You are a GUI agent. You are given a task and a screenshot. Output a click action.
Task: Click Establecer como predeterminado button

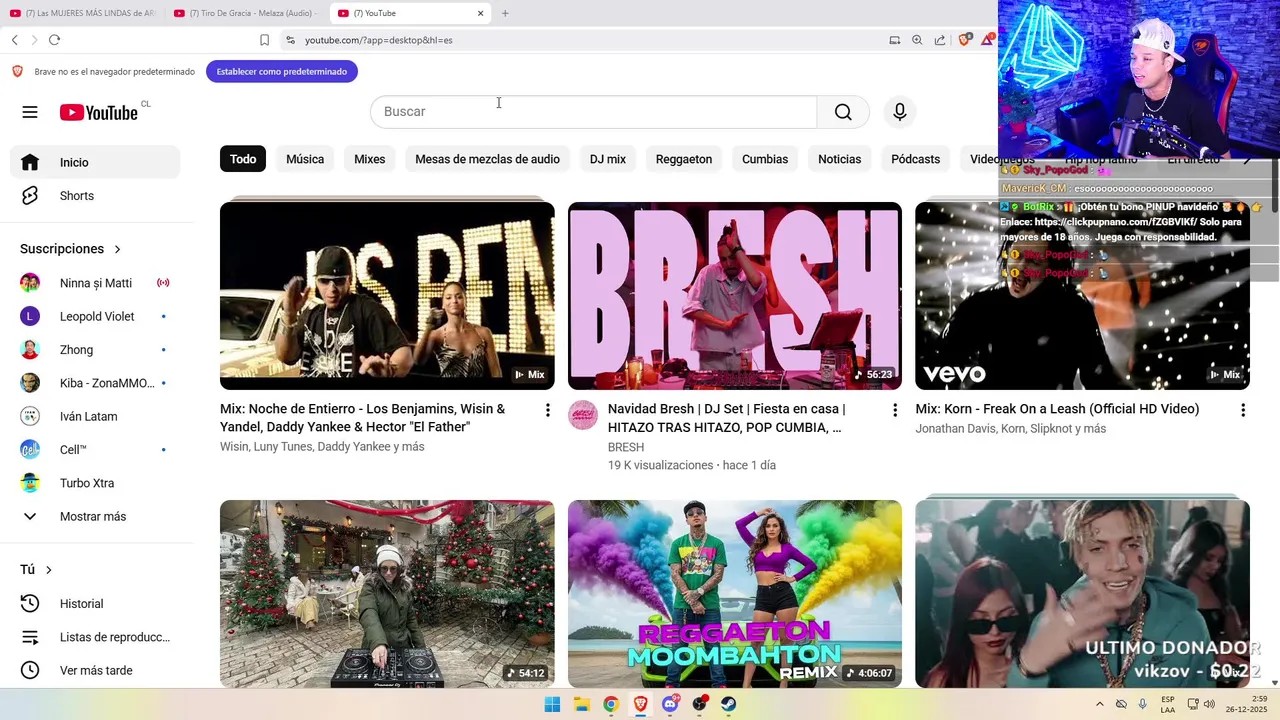(282, 71)
